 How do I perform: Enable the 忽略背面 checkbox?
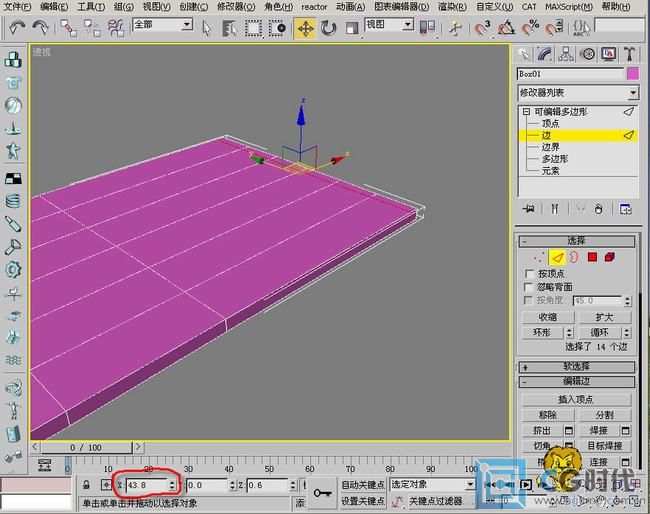point(529,287)
